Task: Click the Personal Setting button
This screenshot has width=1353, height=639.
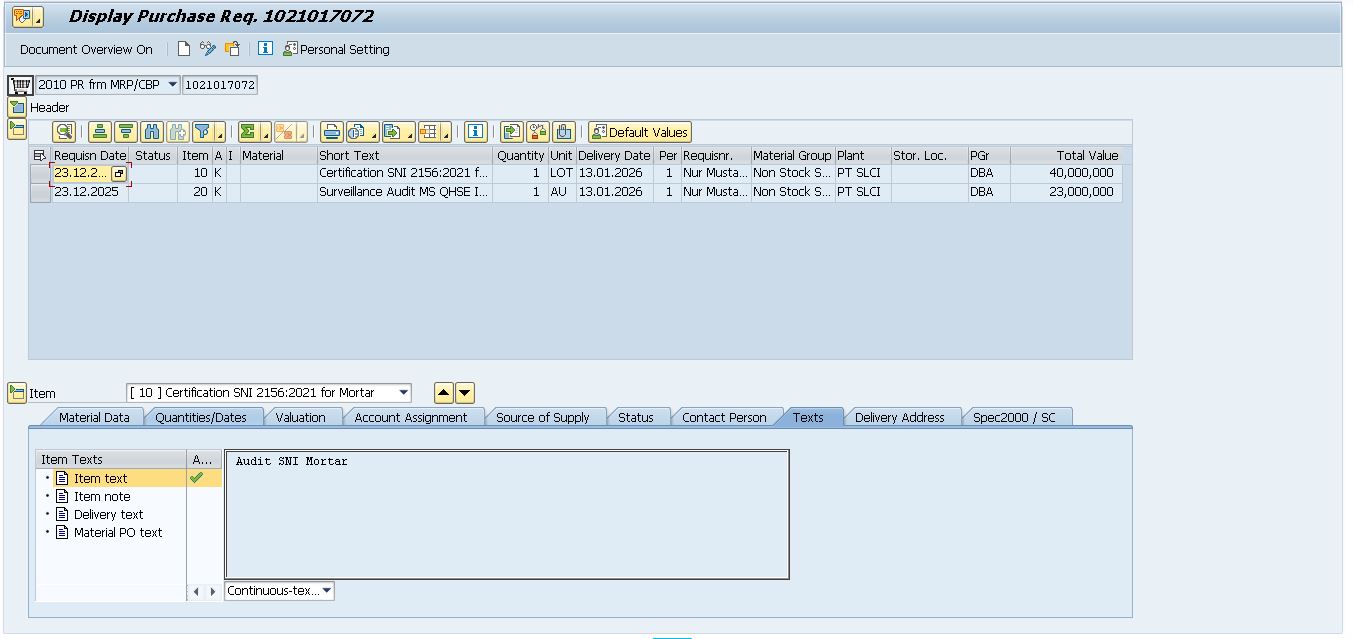Action: pyautogui.click(x=336, y=49)
